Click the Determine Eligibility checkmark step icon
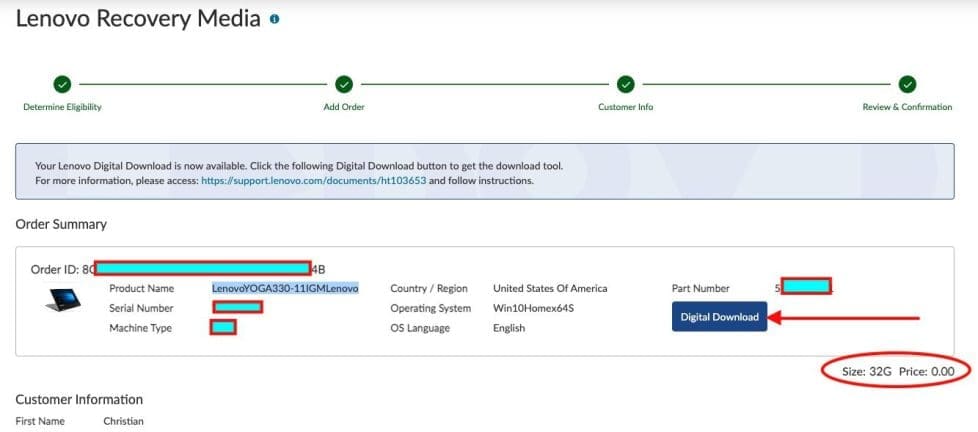978x432 pixels. 62,85
